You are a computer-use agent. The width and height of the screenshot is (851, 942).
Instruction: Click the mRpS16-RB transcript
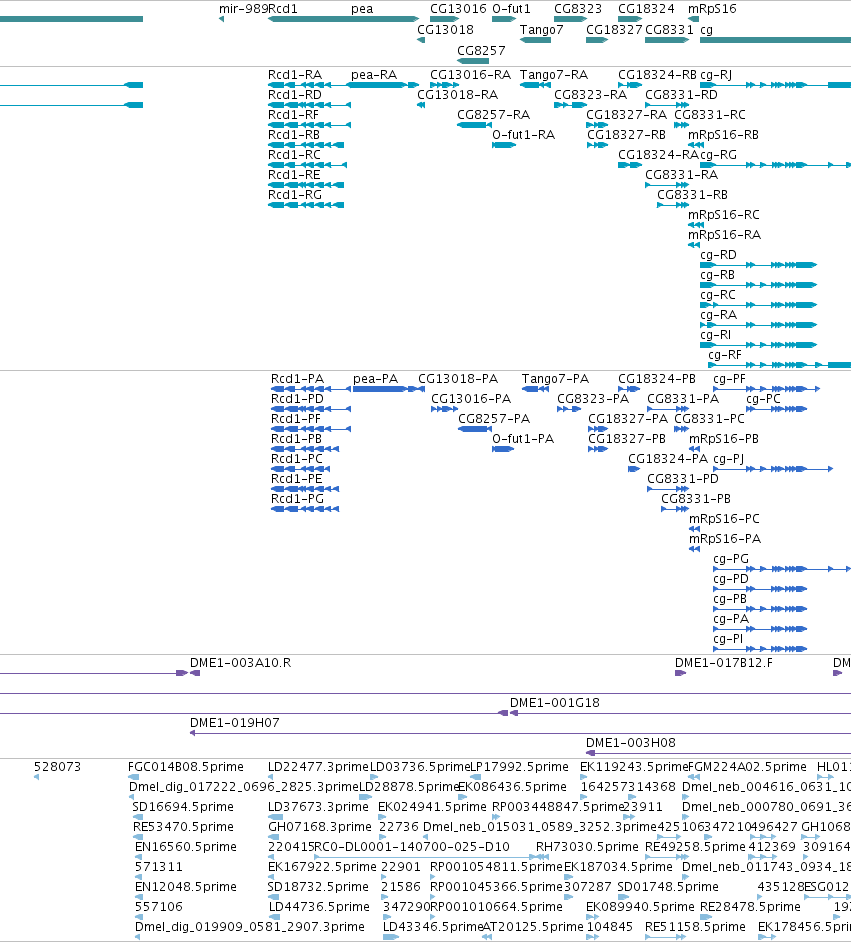(723, 135)
